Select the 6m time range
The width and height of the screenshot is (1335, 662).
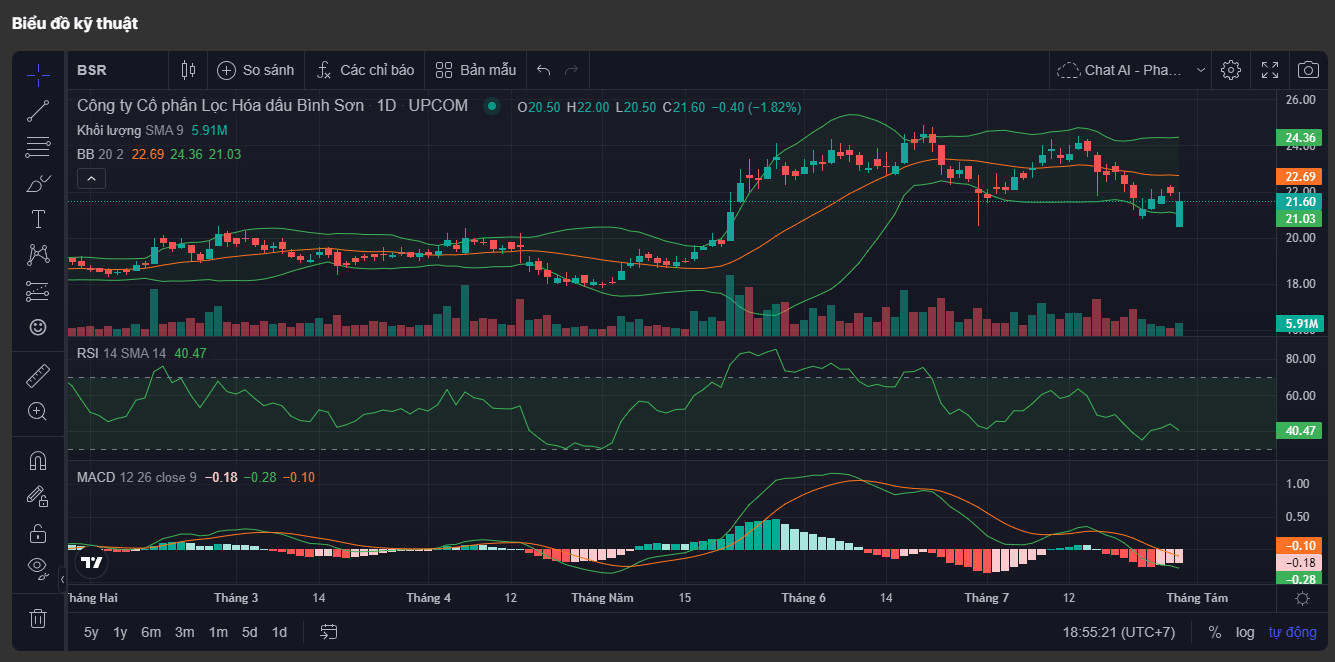(x=151, y=632)
